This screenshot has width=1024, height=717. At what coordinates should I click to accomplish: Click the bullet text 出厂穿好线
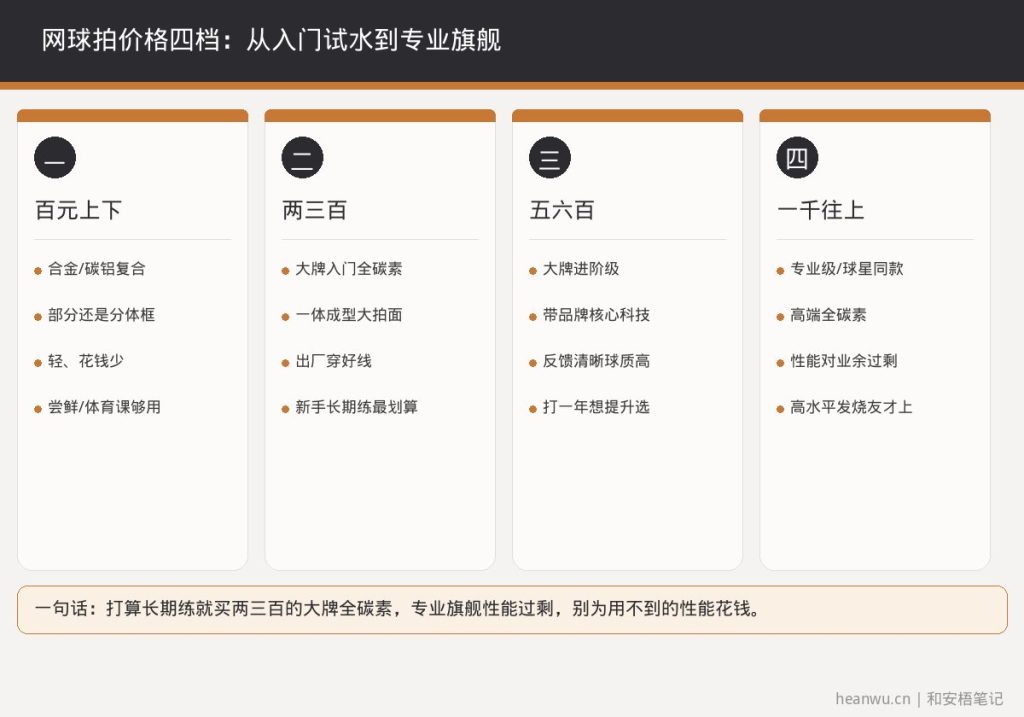point(334,361)
